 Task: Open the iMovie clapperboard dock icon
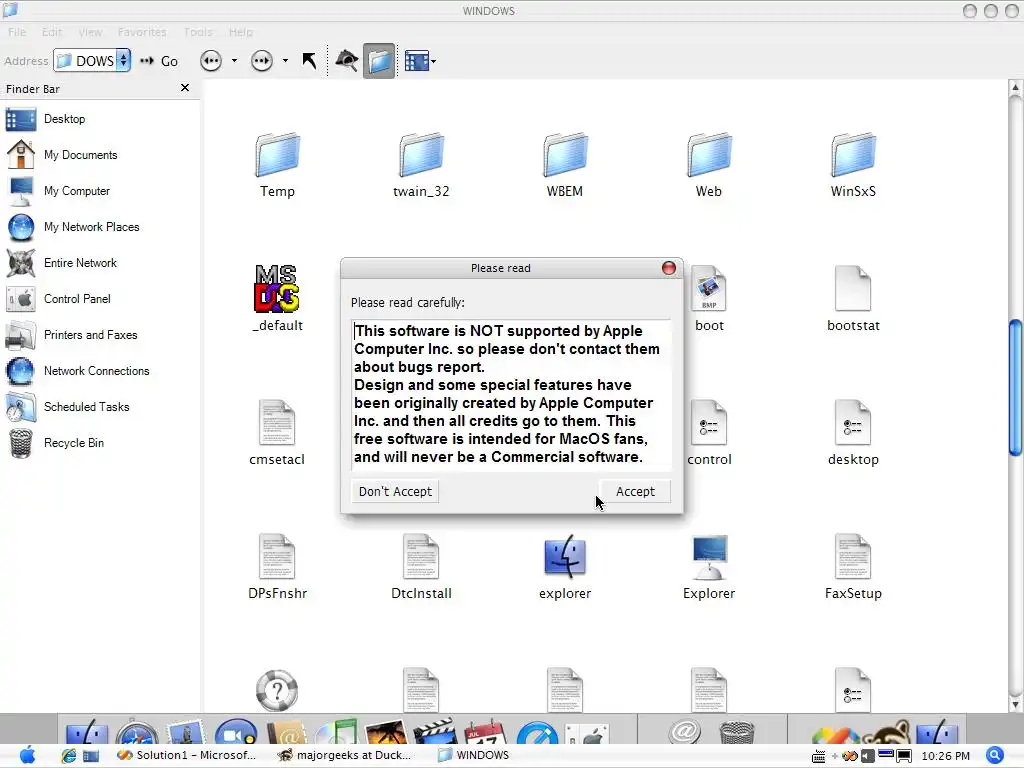click(436, 731)
